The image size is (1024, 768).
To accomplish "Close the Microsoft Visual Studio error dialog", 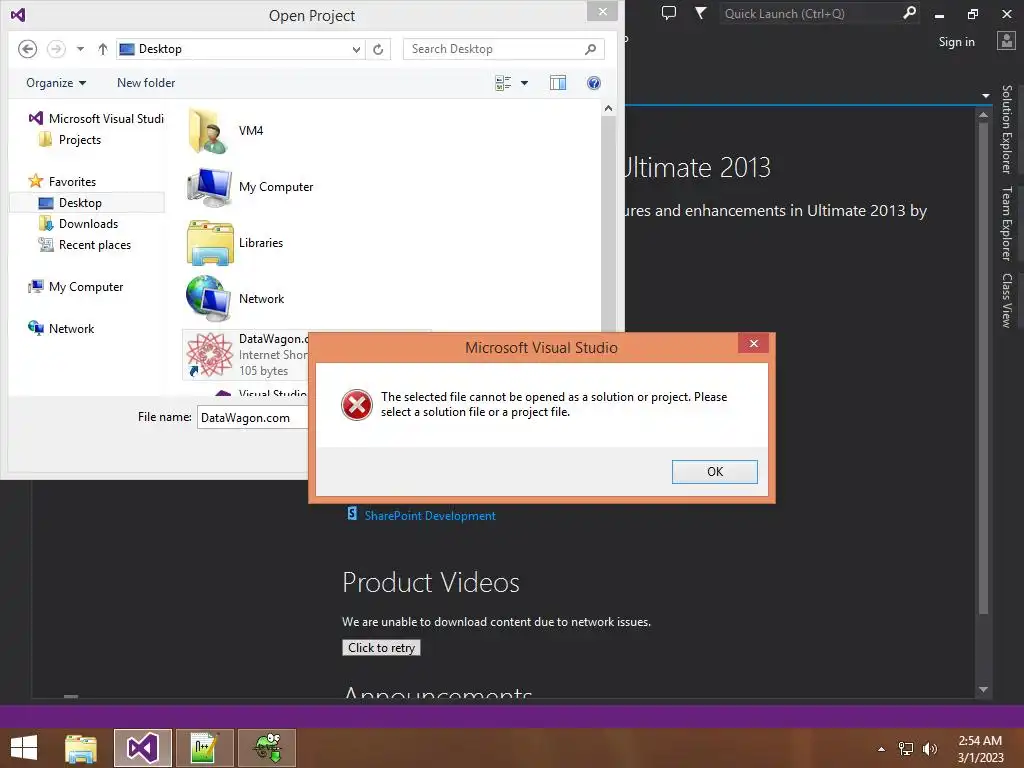I will [754, 344].
